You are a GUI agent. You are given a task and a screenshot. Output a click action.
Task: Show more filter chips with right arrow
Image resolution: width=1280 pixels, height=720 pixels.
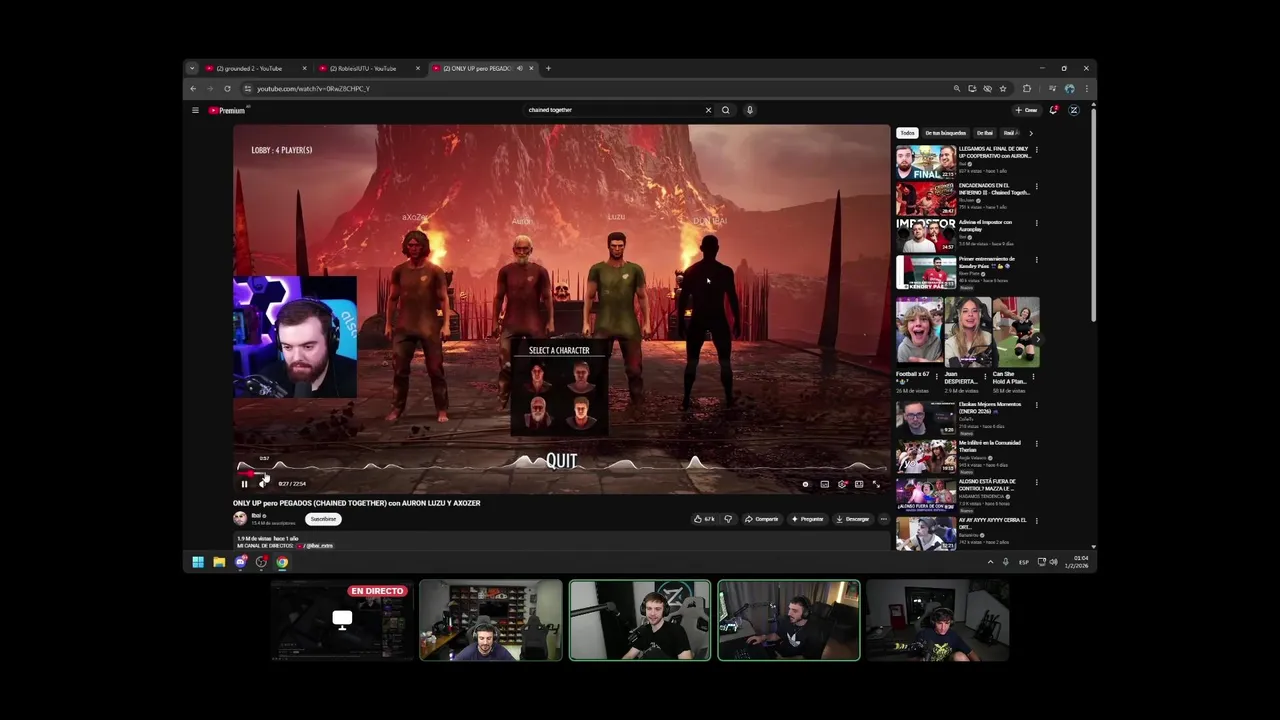[x=1031, y=133]
